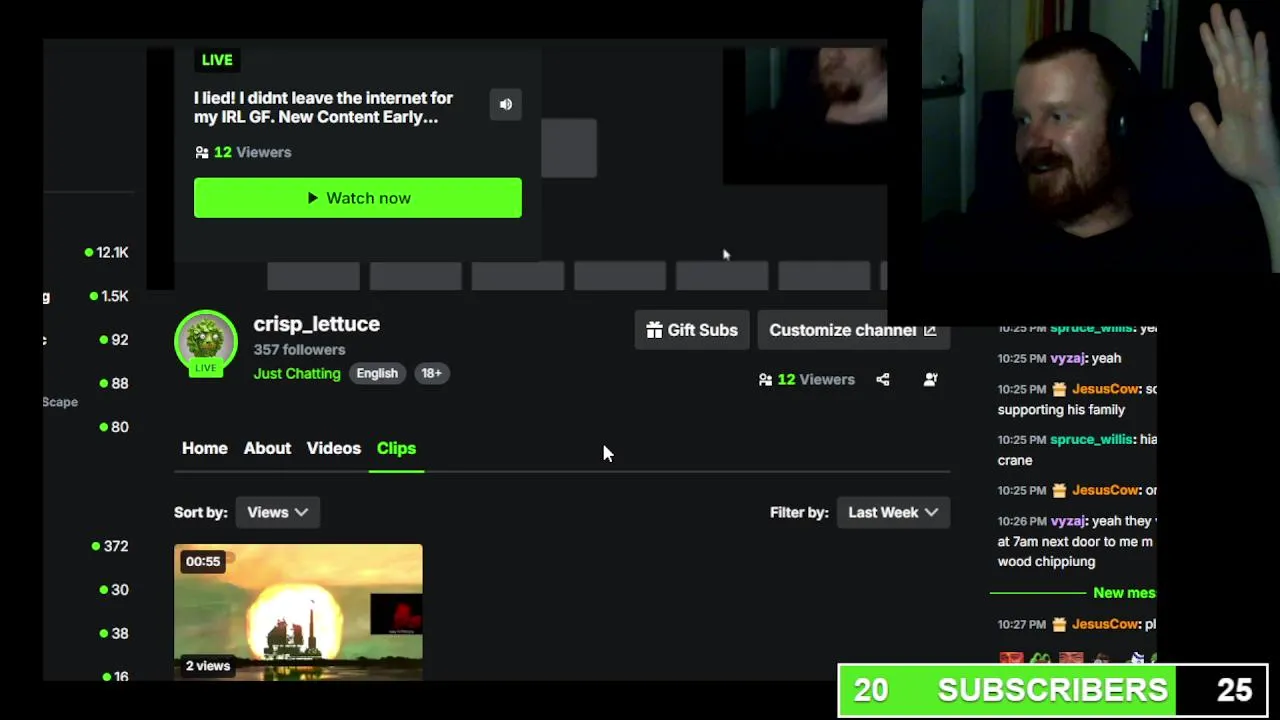This screenshot has height=720, width=1280.
Task: Click the 2 views label on clip
Action: point(208,666)
